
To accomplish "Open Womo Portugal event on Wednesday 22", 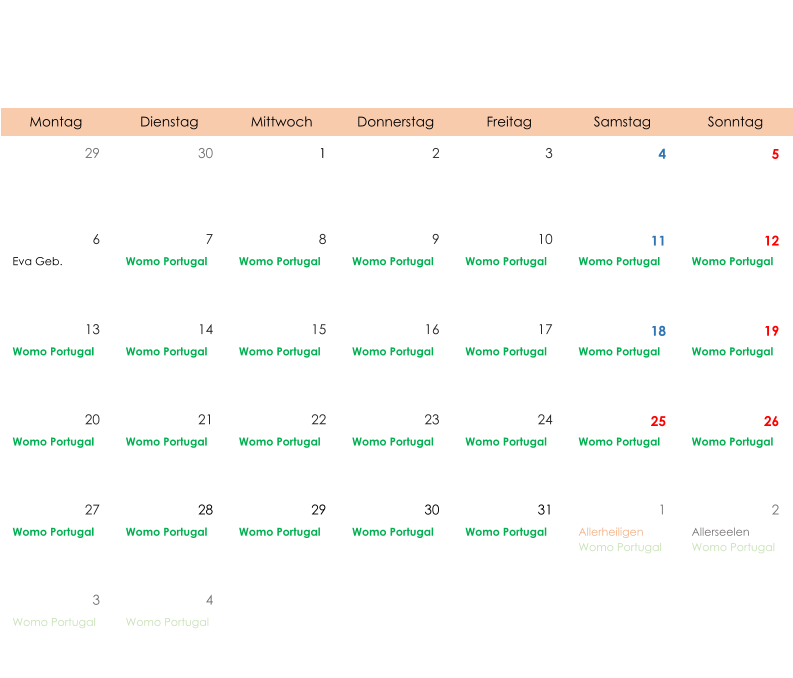I will coord(279,442).
